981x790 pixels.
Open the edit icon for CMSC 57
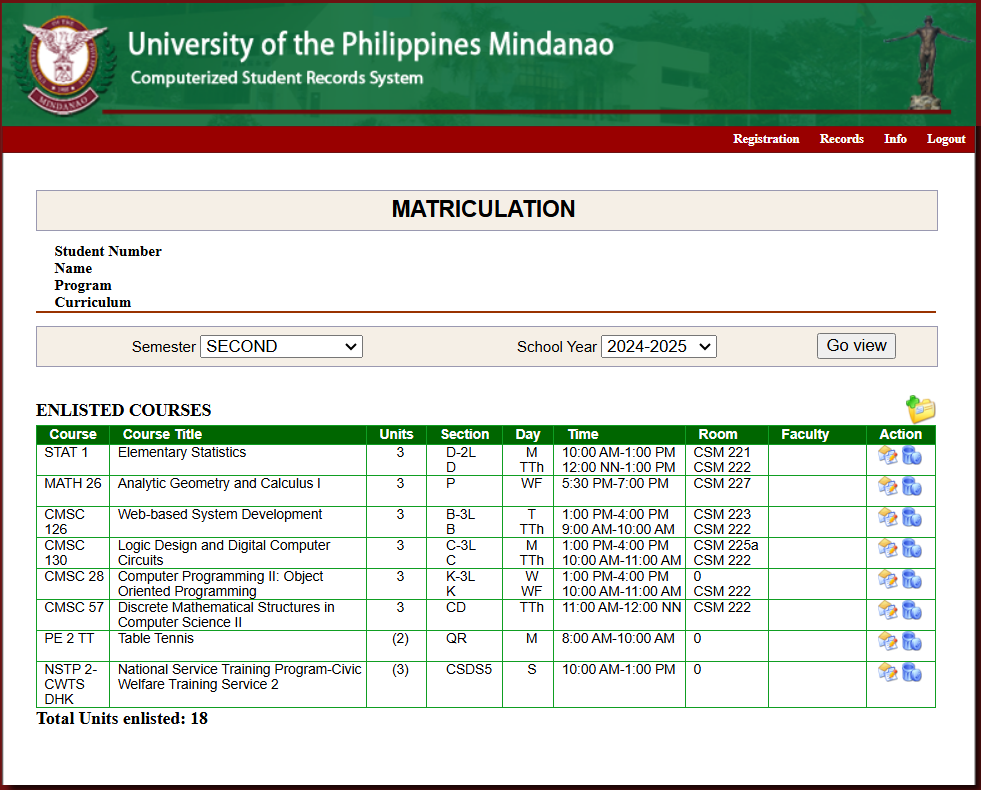click(888, 610)
